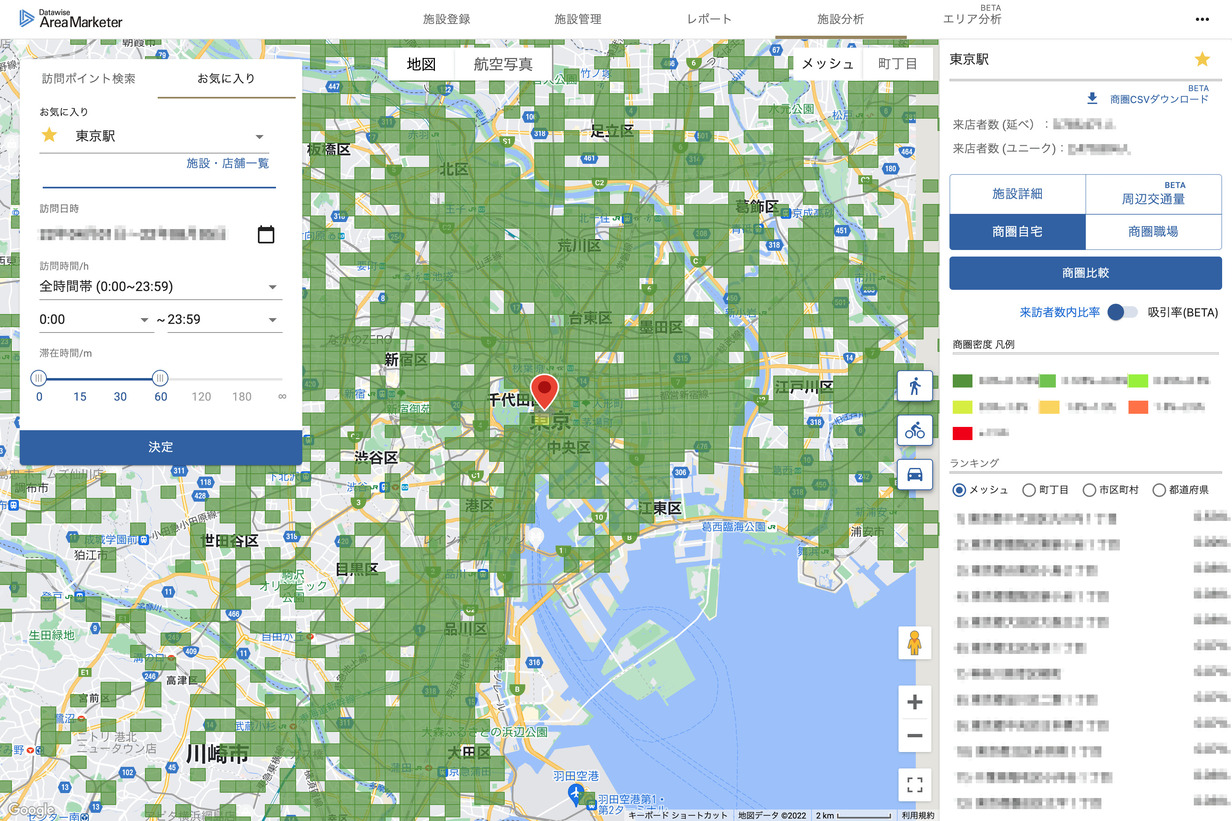Open the three-dot overflow menu

coord(1201,19)
